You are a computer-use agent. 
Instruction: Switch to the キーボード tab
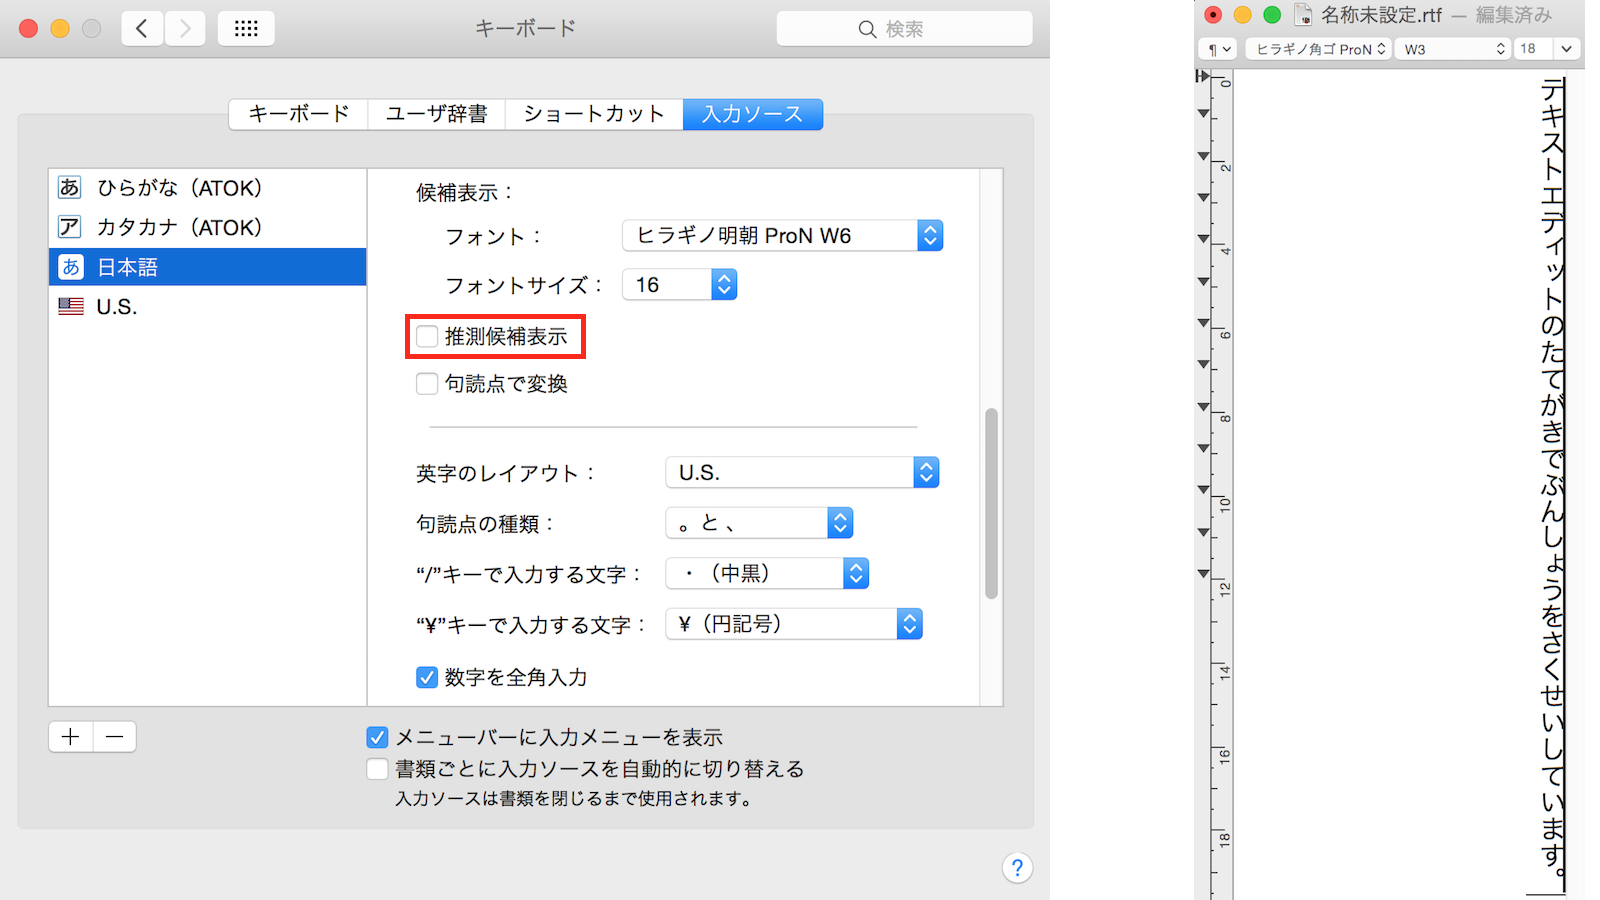(298, 114)
